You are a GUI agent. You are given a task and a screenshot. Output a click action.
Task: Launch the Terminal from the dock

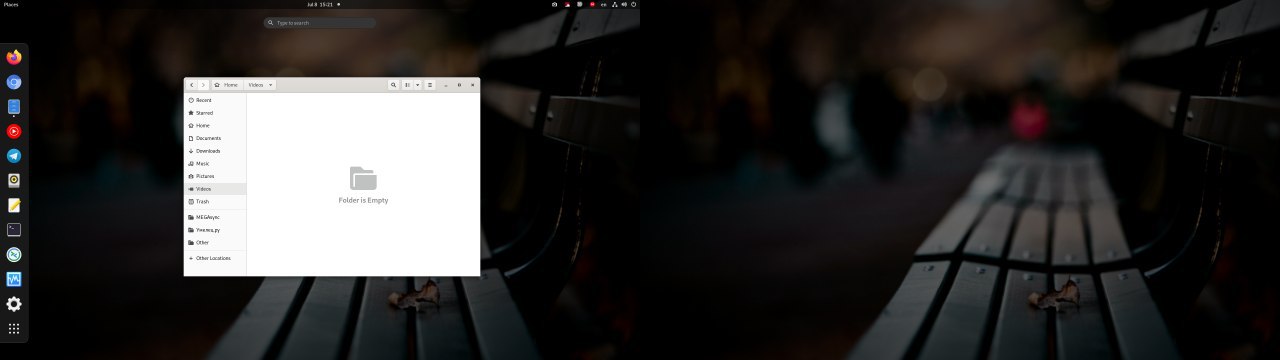(14, 230)
